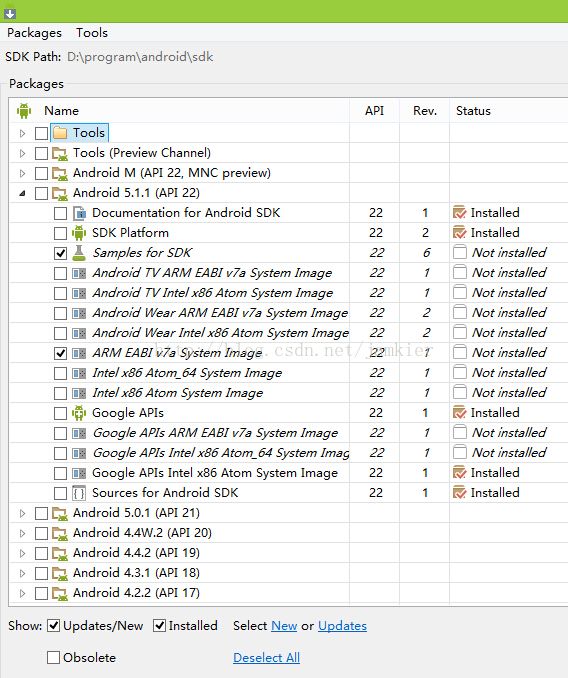Expand the Android 4.3.1 (API 18) node
The width and height of the screenshot is (568, 678).
pos(22,573)
